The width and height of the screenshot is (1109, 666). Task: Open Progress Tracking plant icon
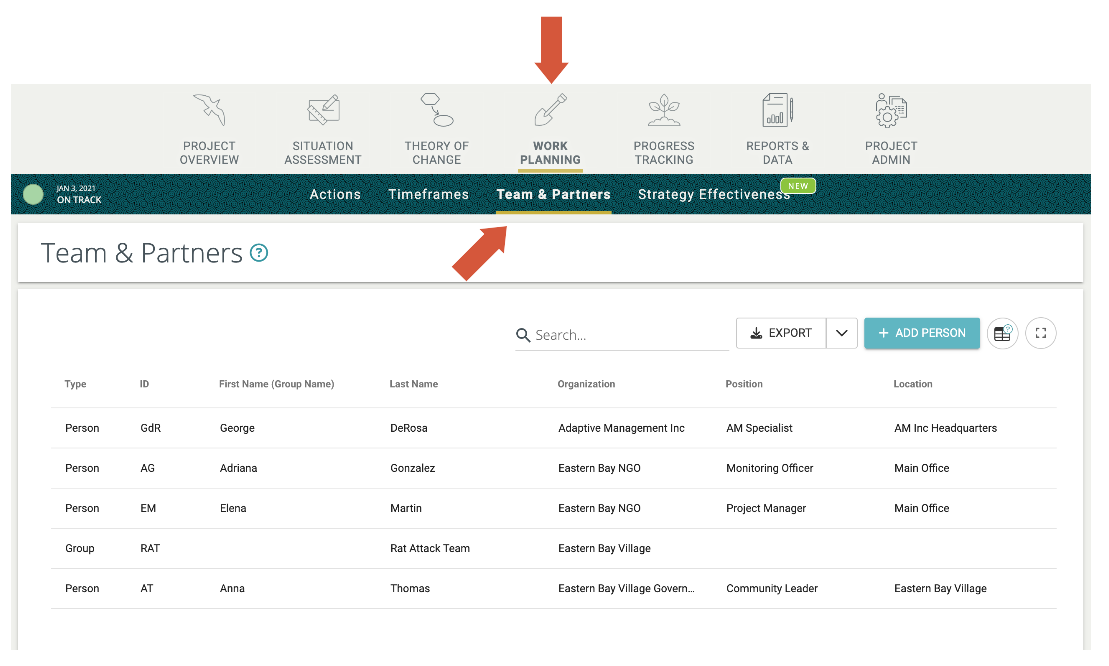coord(664,110)
